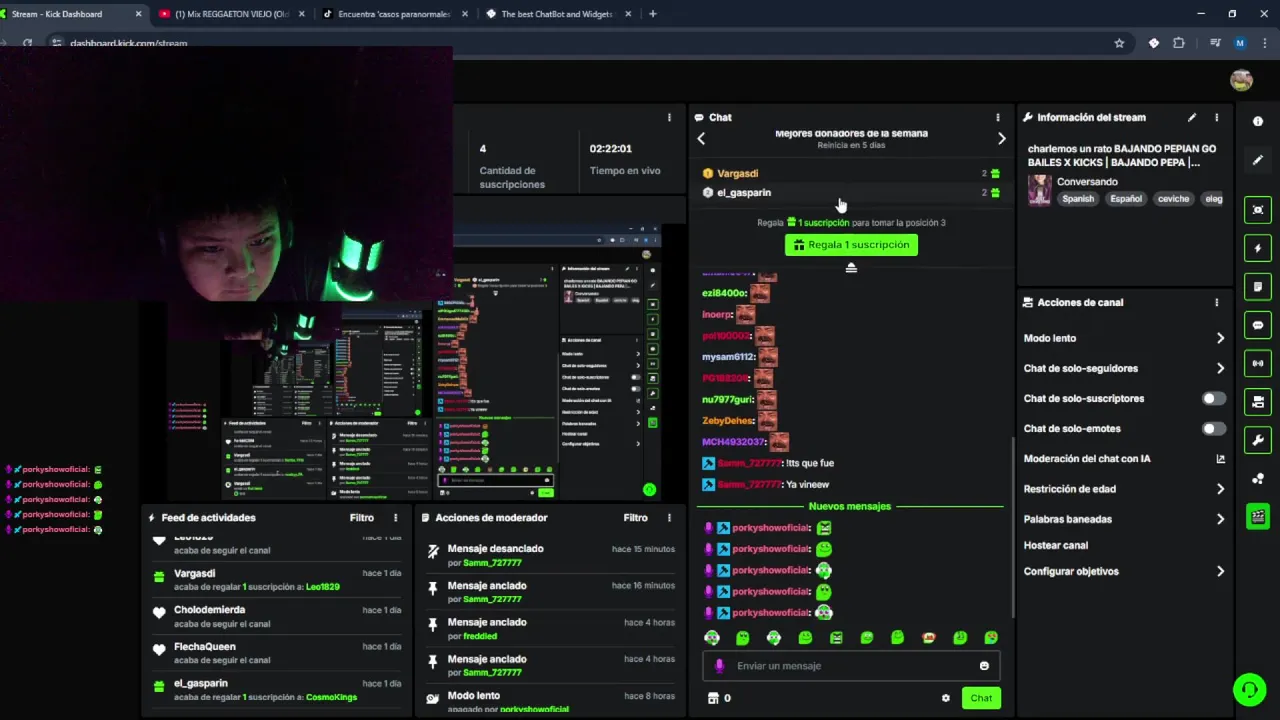Open the wrench tools sidebar icon

click(1258, 440)
